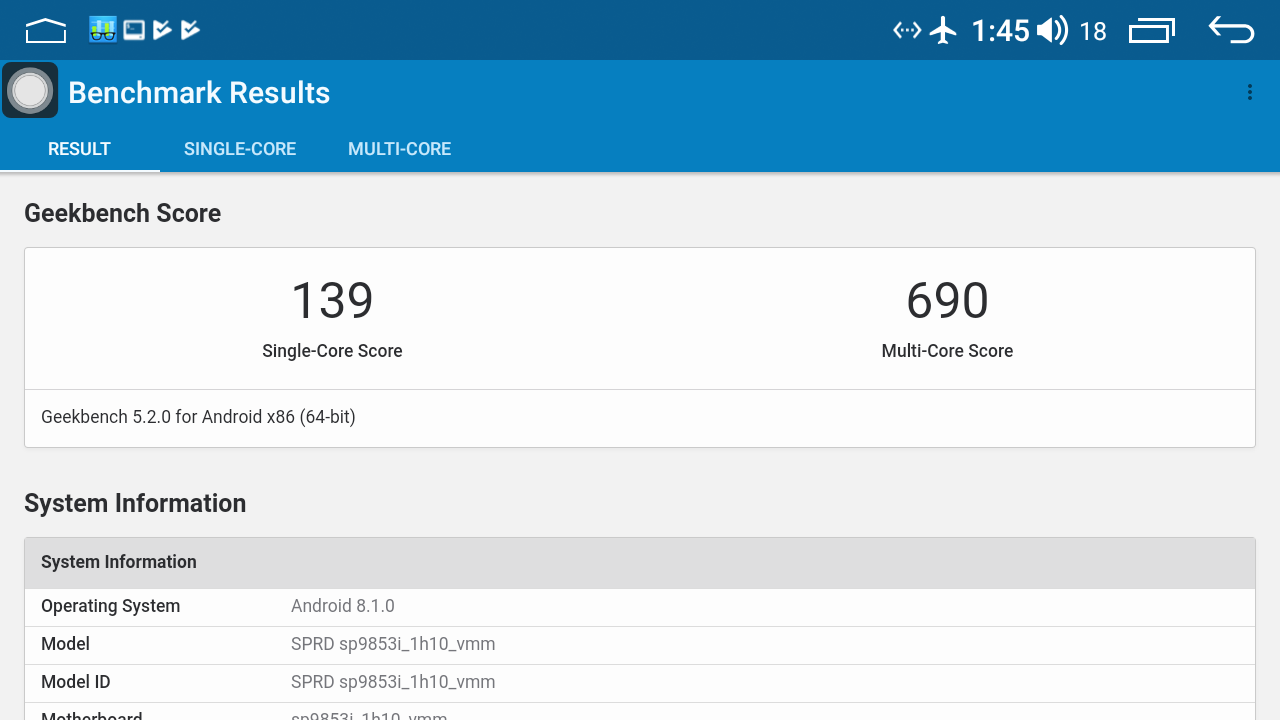Viewport: 1280px width, 720px height.
Task: Click the Model ID row label
Action: click(76, 682)
